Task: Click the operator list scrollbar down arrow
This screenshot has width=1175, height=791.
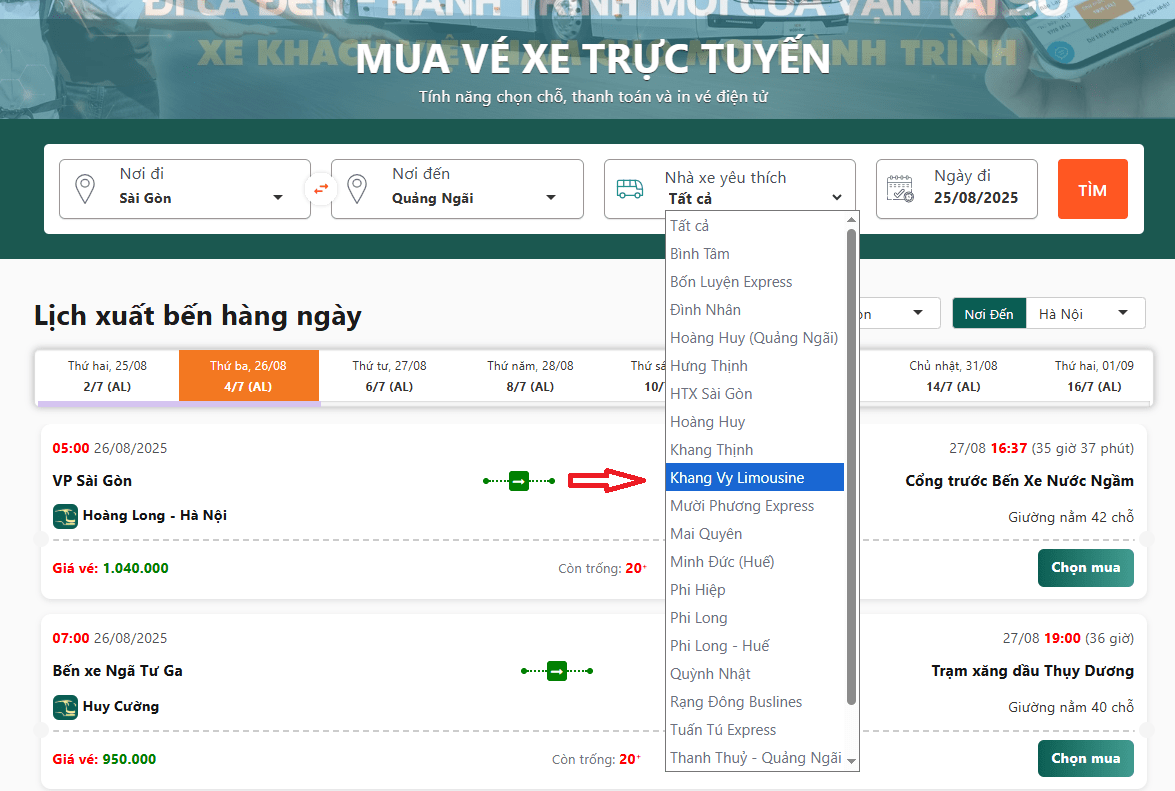Action: click(x=852, y=761)
